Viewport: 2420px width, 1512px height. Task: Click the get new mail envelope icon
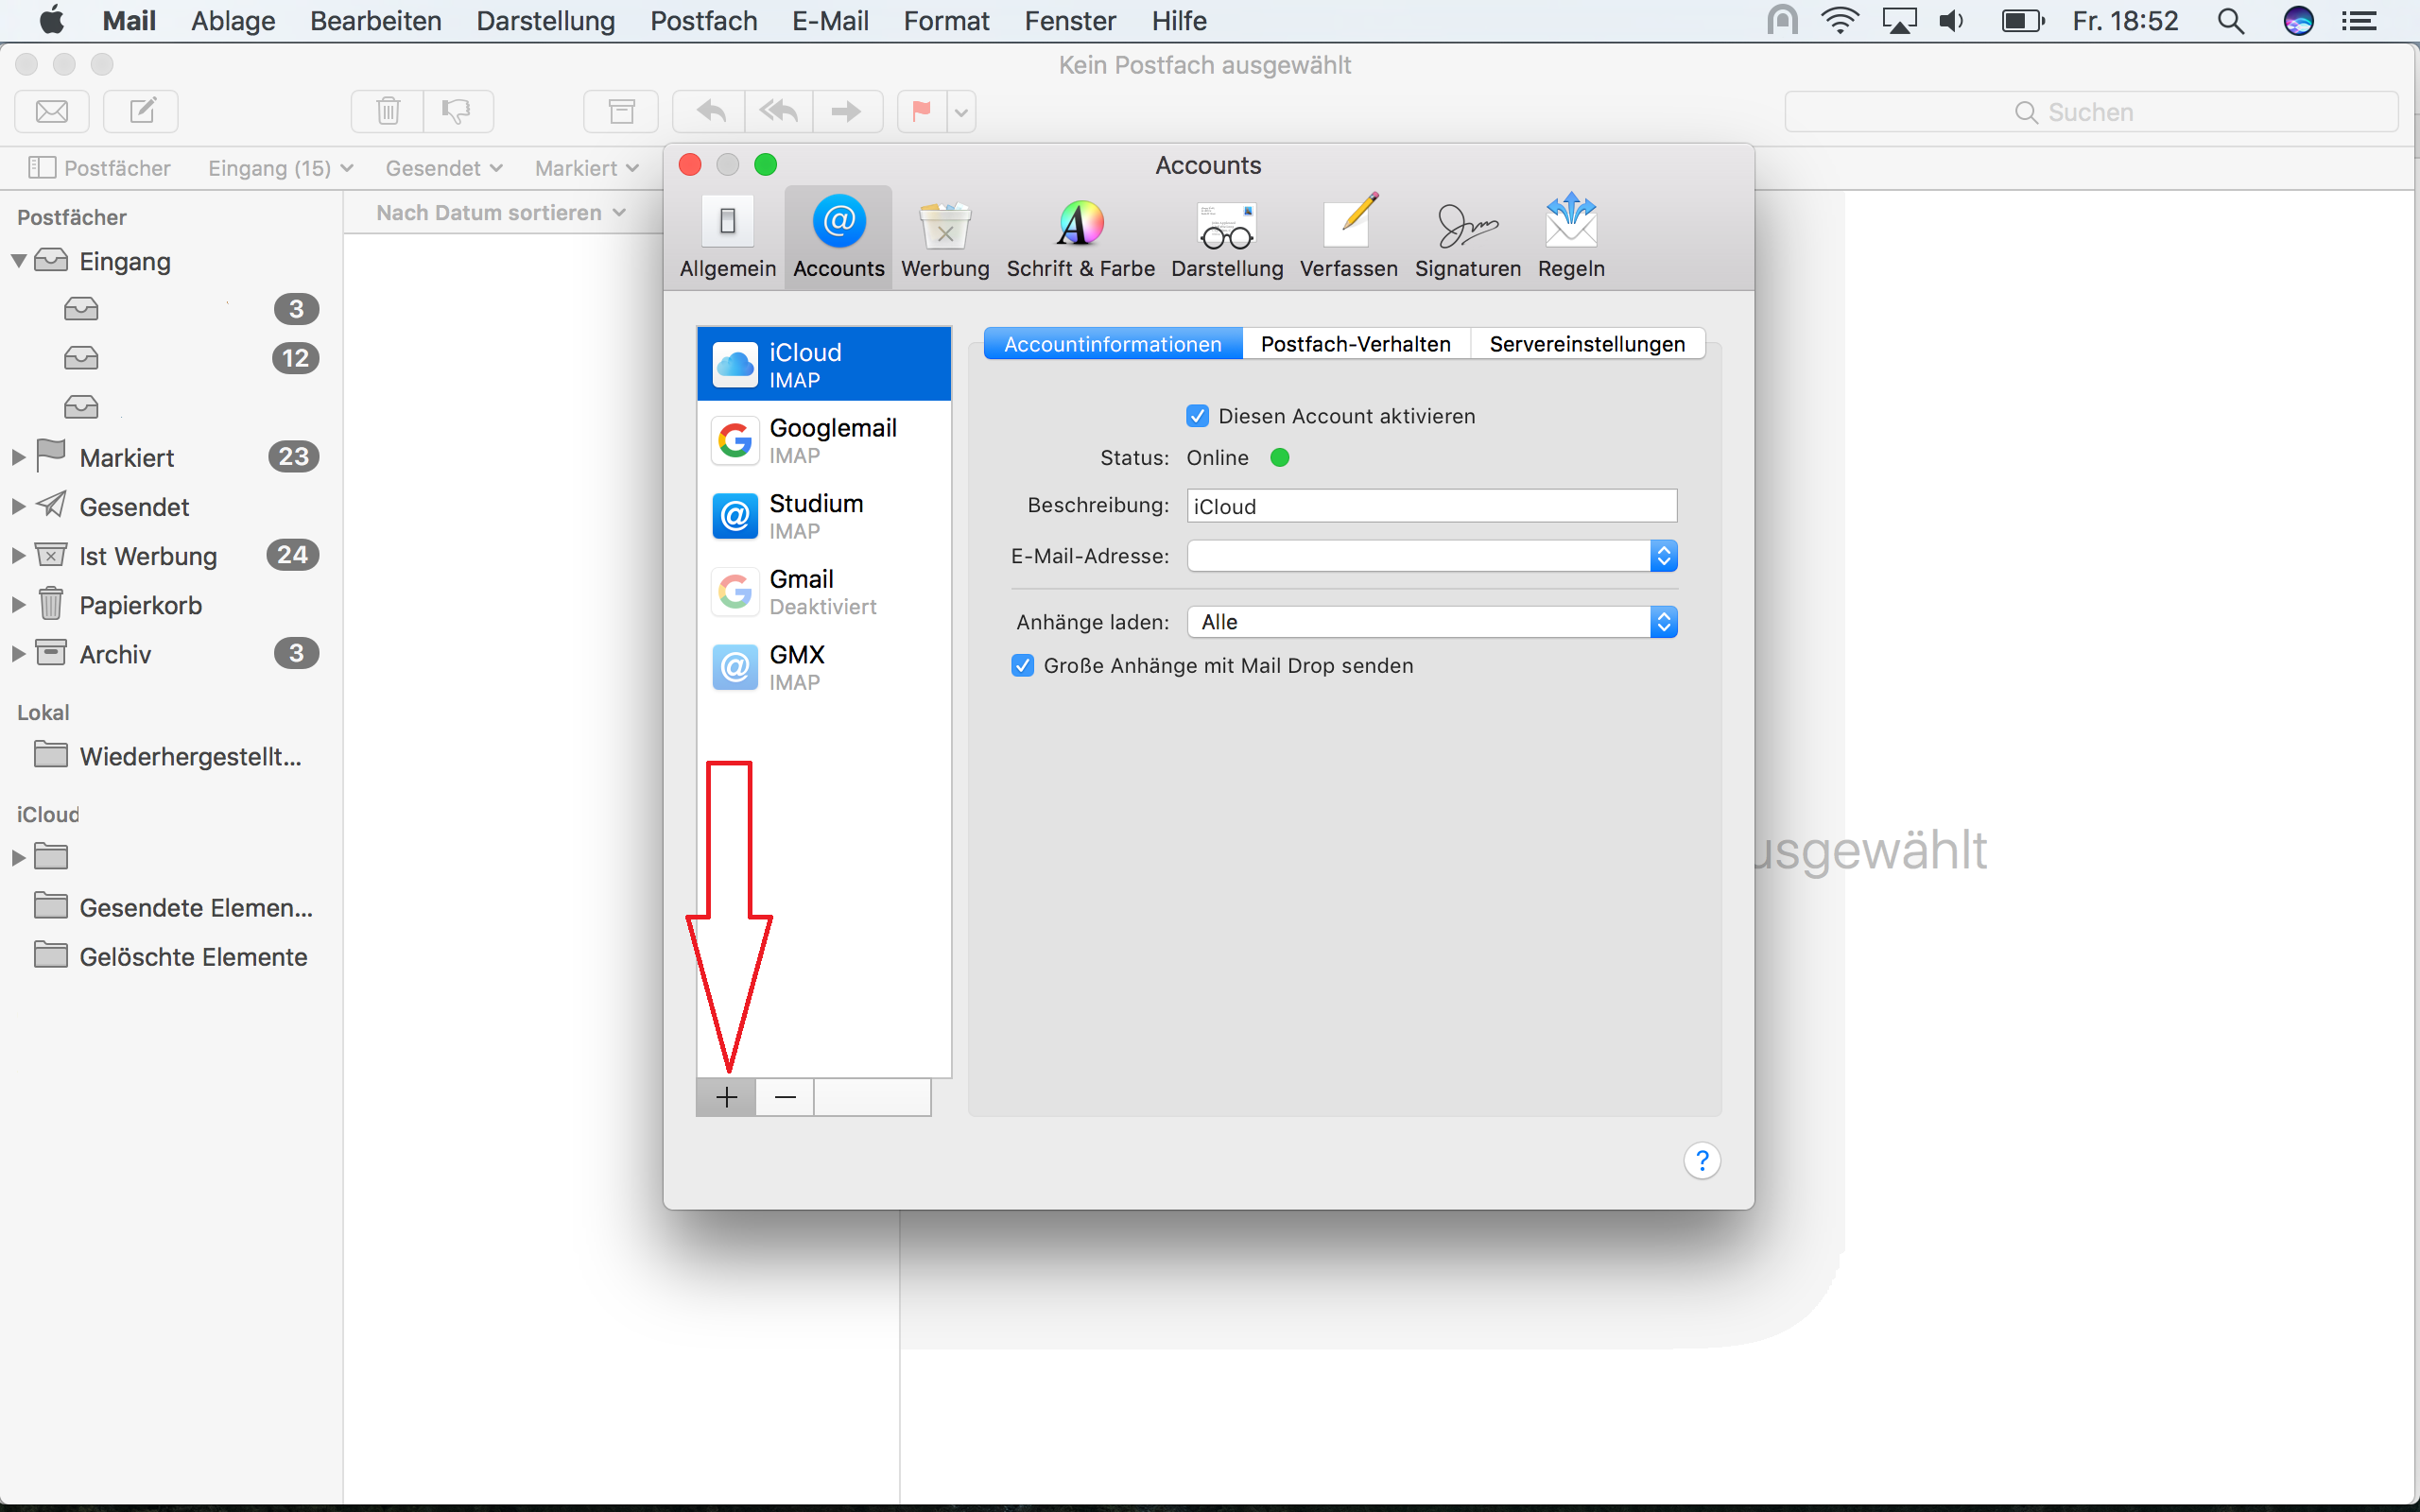click(x=52, y=111)
